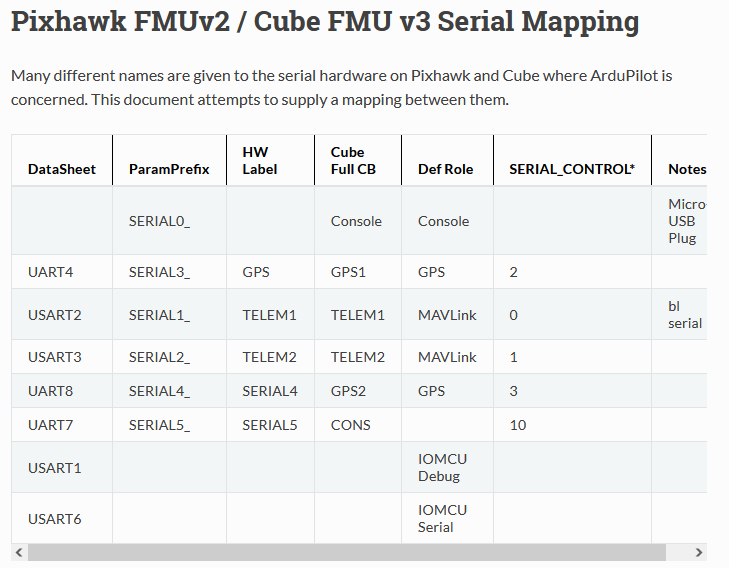The width and height of the screenshot is (729, 568).
Task: Click the UART4 datasheet cell
Action: click(x=62, y=272)
